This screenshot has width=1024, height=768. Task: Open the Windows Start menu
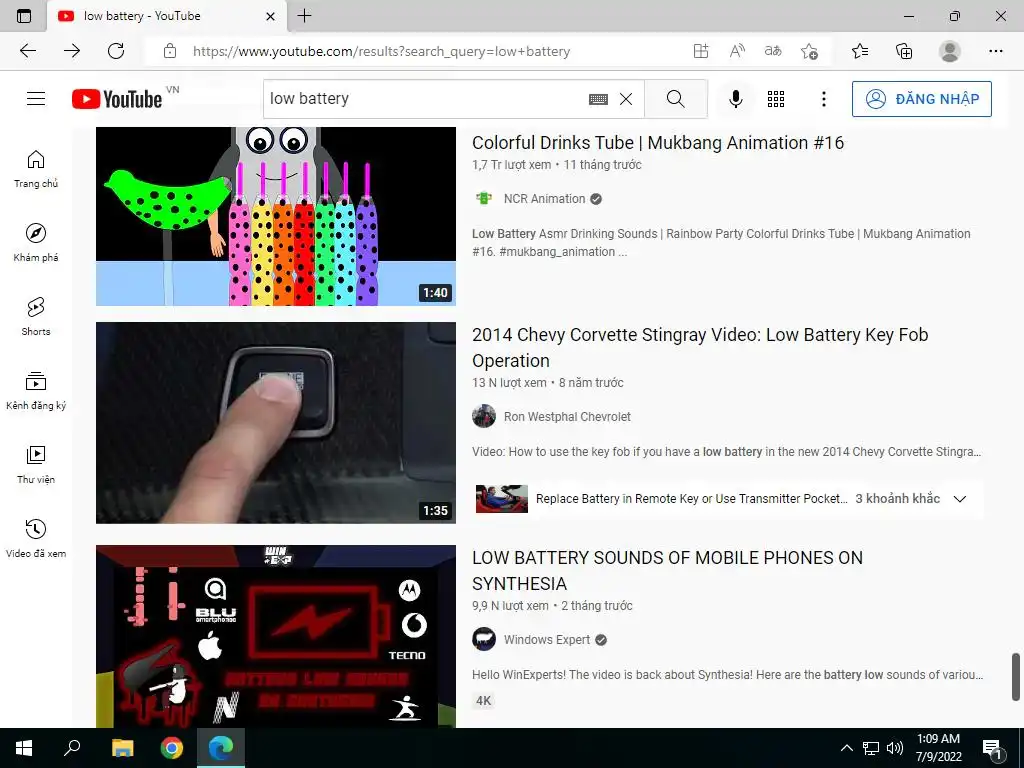point(24,748)
